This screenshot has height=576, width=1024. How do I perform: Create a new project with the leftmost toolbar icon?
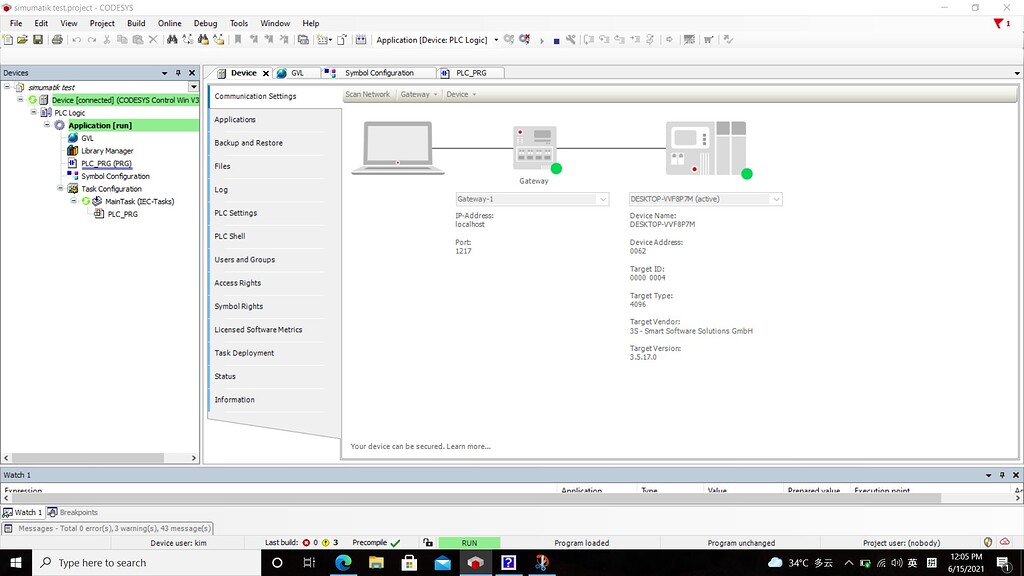(x=10, y=39)
